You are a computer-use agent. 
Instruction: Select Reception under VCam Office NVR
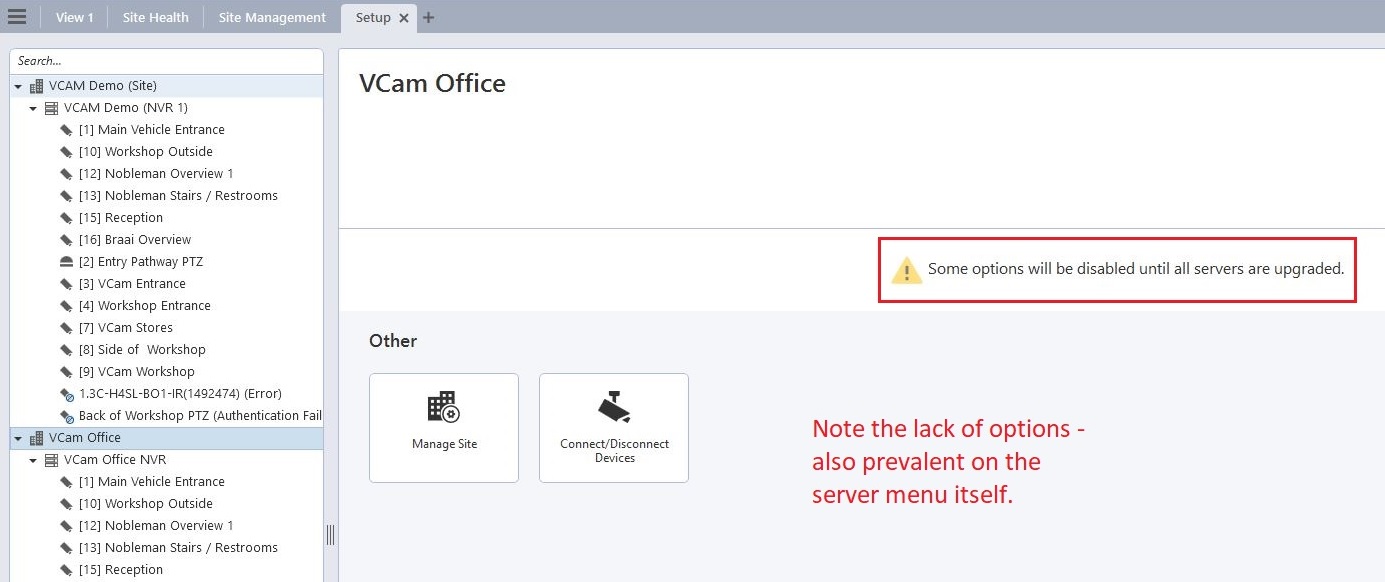[121, 570]
